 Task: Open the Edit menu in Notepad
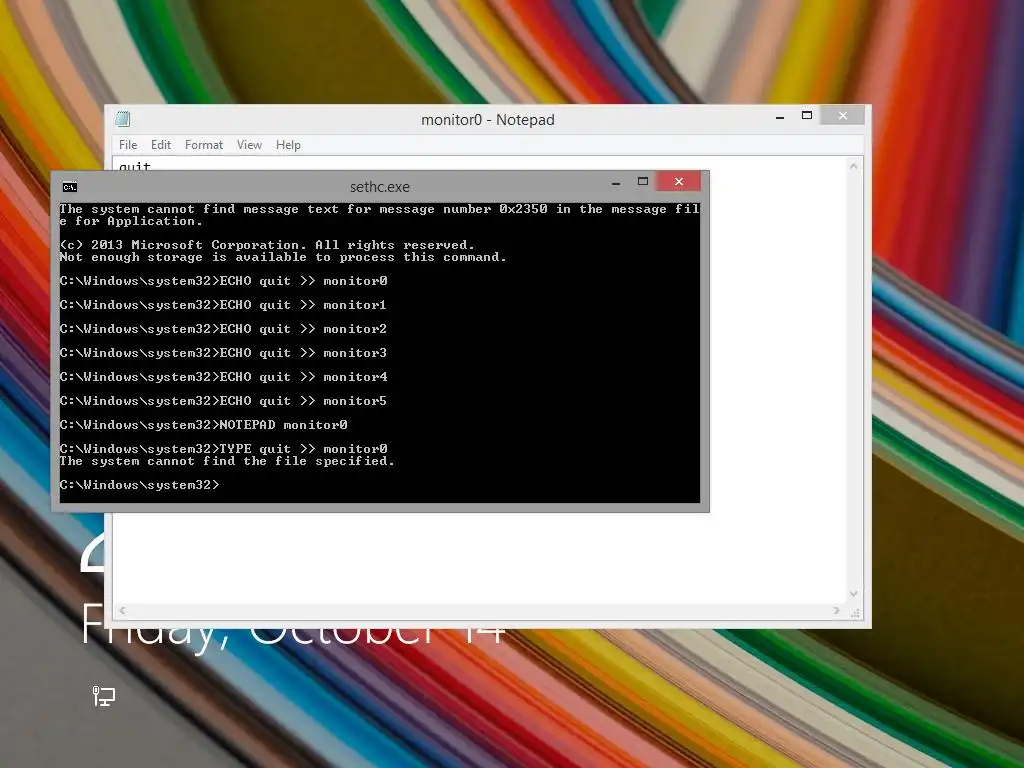(x=161, y=145)
